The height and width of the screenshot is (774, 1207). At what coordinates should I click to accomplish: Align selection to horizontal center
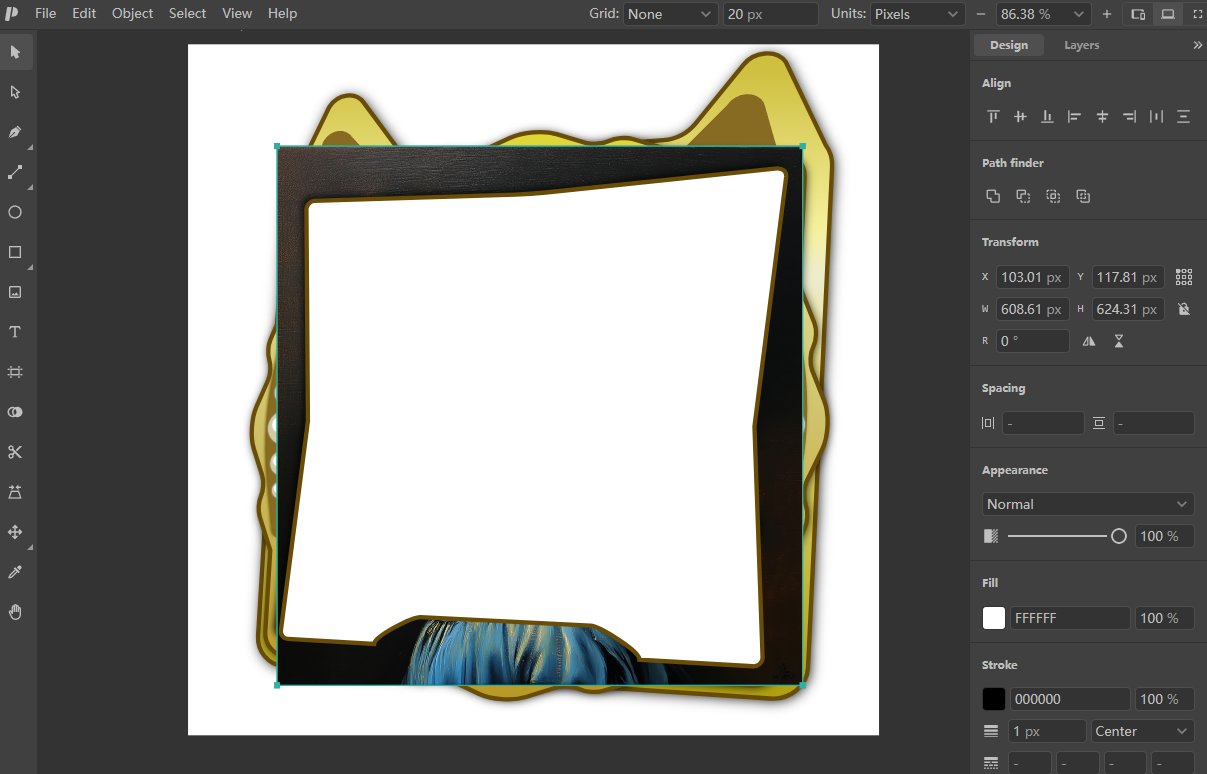pyautogui.click(x=1102, y=117)
